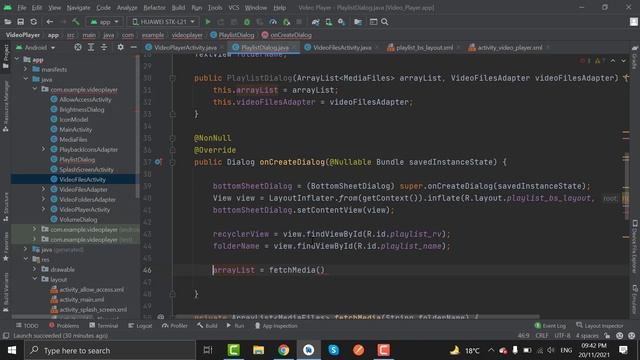Open the VCS menu
The image size is (640, 360).
coord(233,8)
